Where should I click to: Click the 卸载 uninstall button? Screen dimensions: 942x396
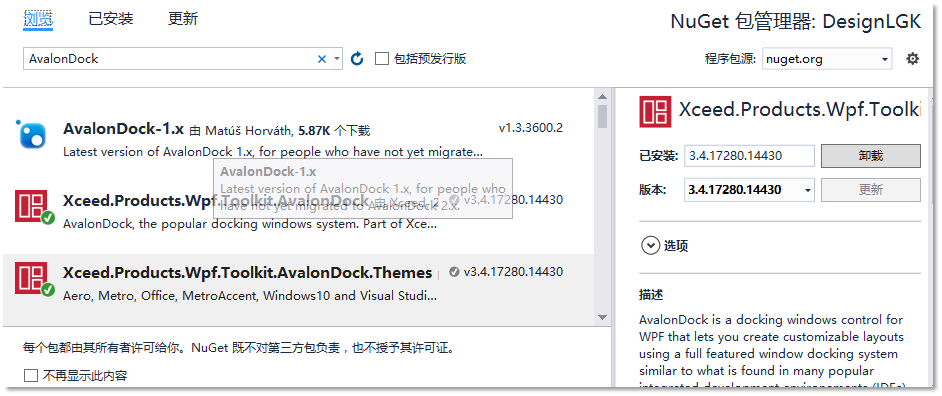871,156
